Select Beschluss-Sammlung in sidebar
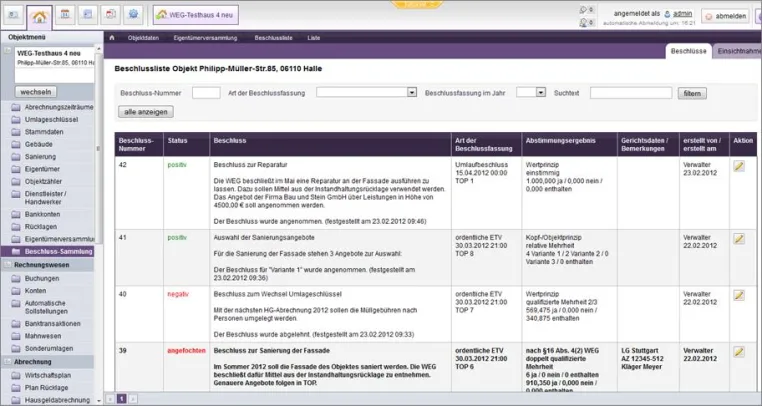 click(x=47, y=251)
